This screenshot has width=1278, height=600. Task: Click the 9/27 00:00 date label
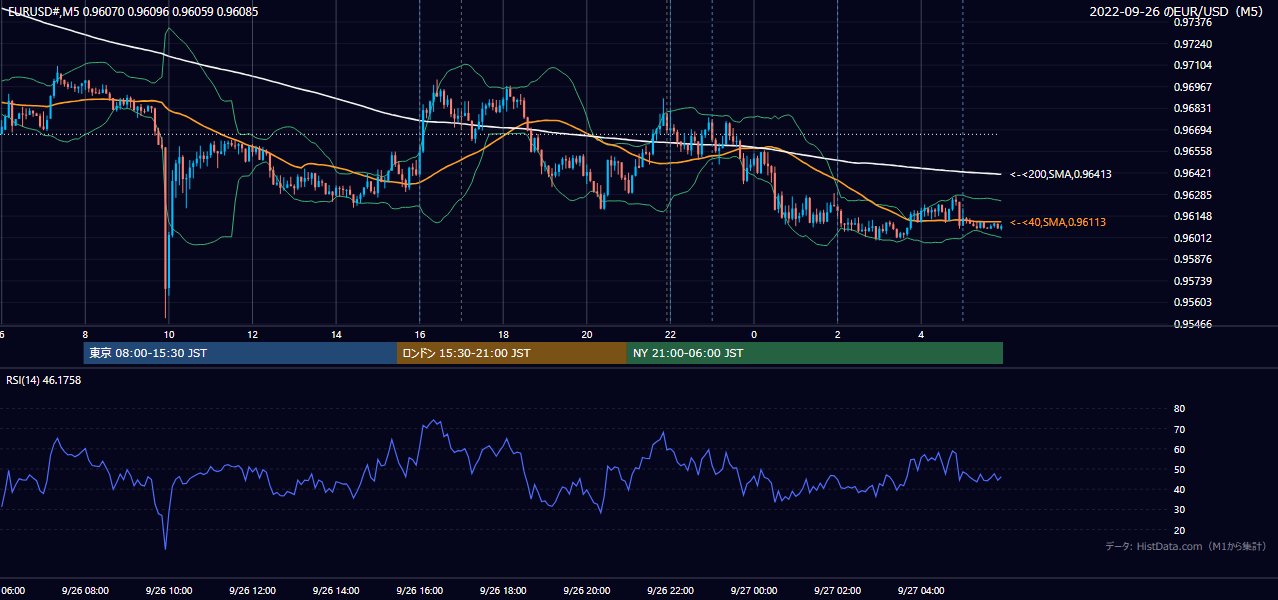[754, 591]
